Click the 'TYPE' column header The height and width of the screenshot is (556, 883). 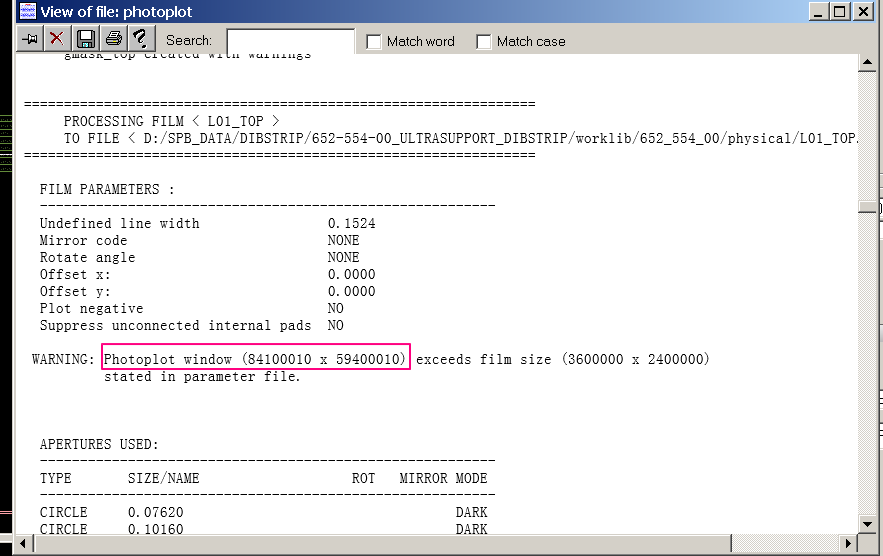(x=55, y=478)
